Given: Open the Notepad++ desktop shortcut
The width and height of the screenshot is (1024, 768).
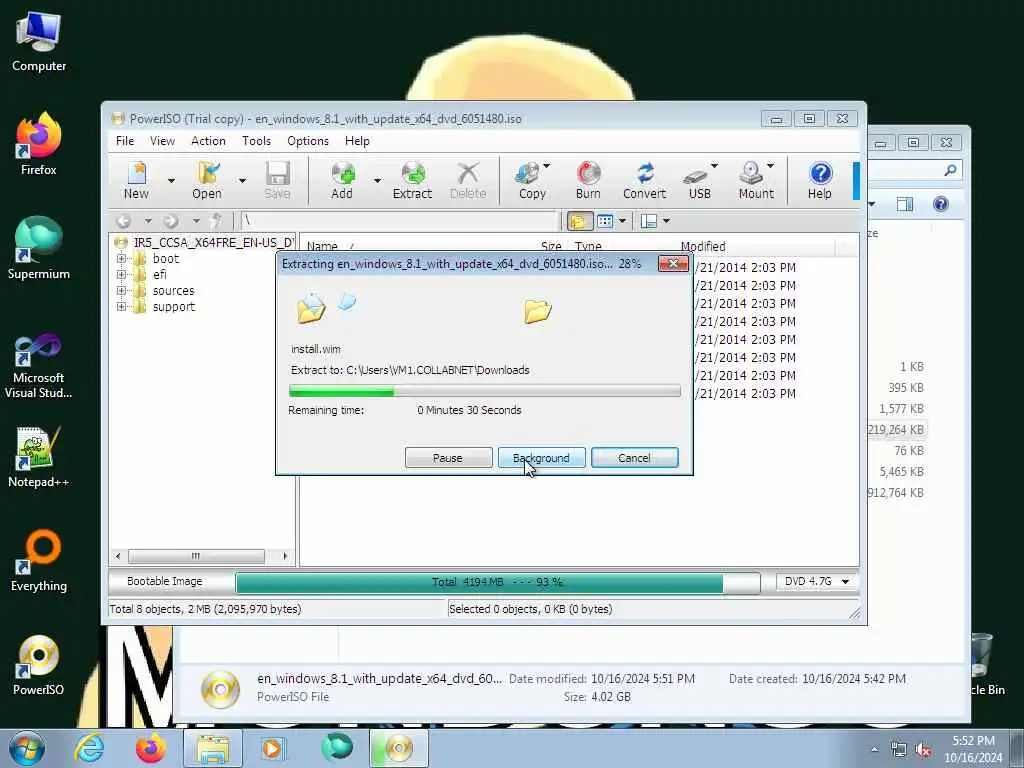Looking at the screenshot, I should coord(39,457).
